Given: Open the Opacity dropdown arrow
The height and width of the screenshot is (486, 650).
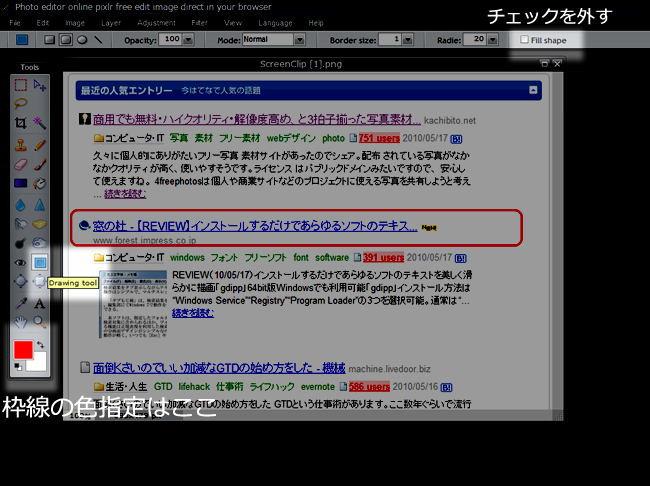Looking at the screenshot, I should pyautogui.click(x=188, y=40).
